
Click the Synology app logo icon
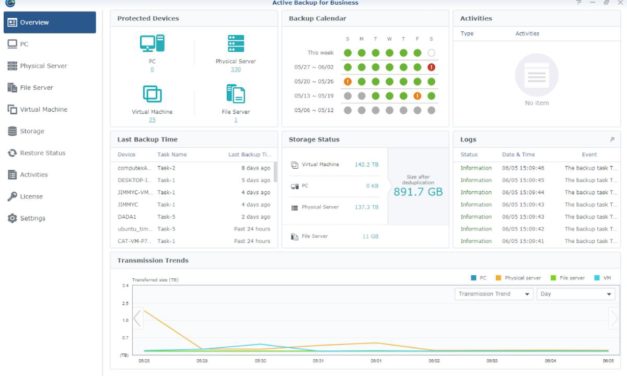(x=10, y=3)
